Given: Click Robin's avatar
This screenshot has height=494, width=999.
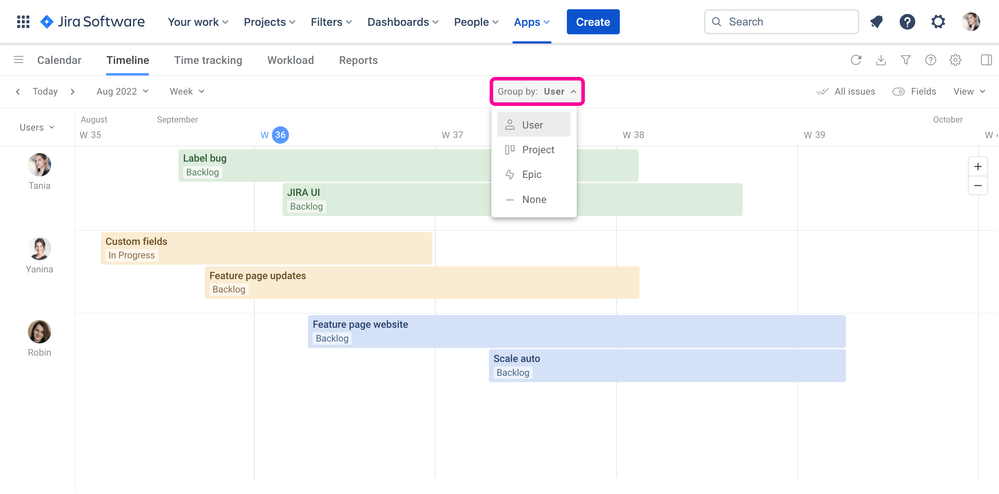Looking at the screenshot, I should pos(40,331).
